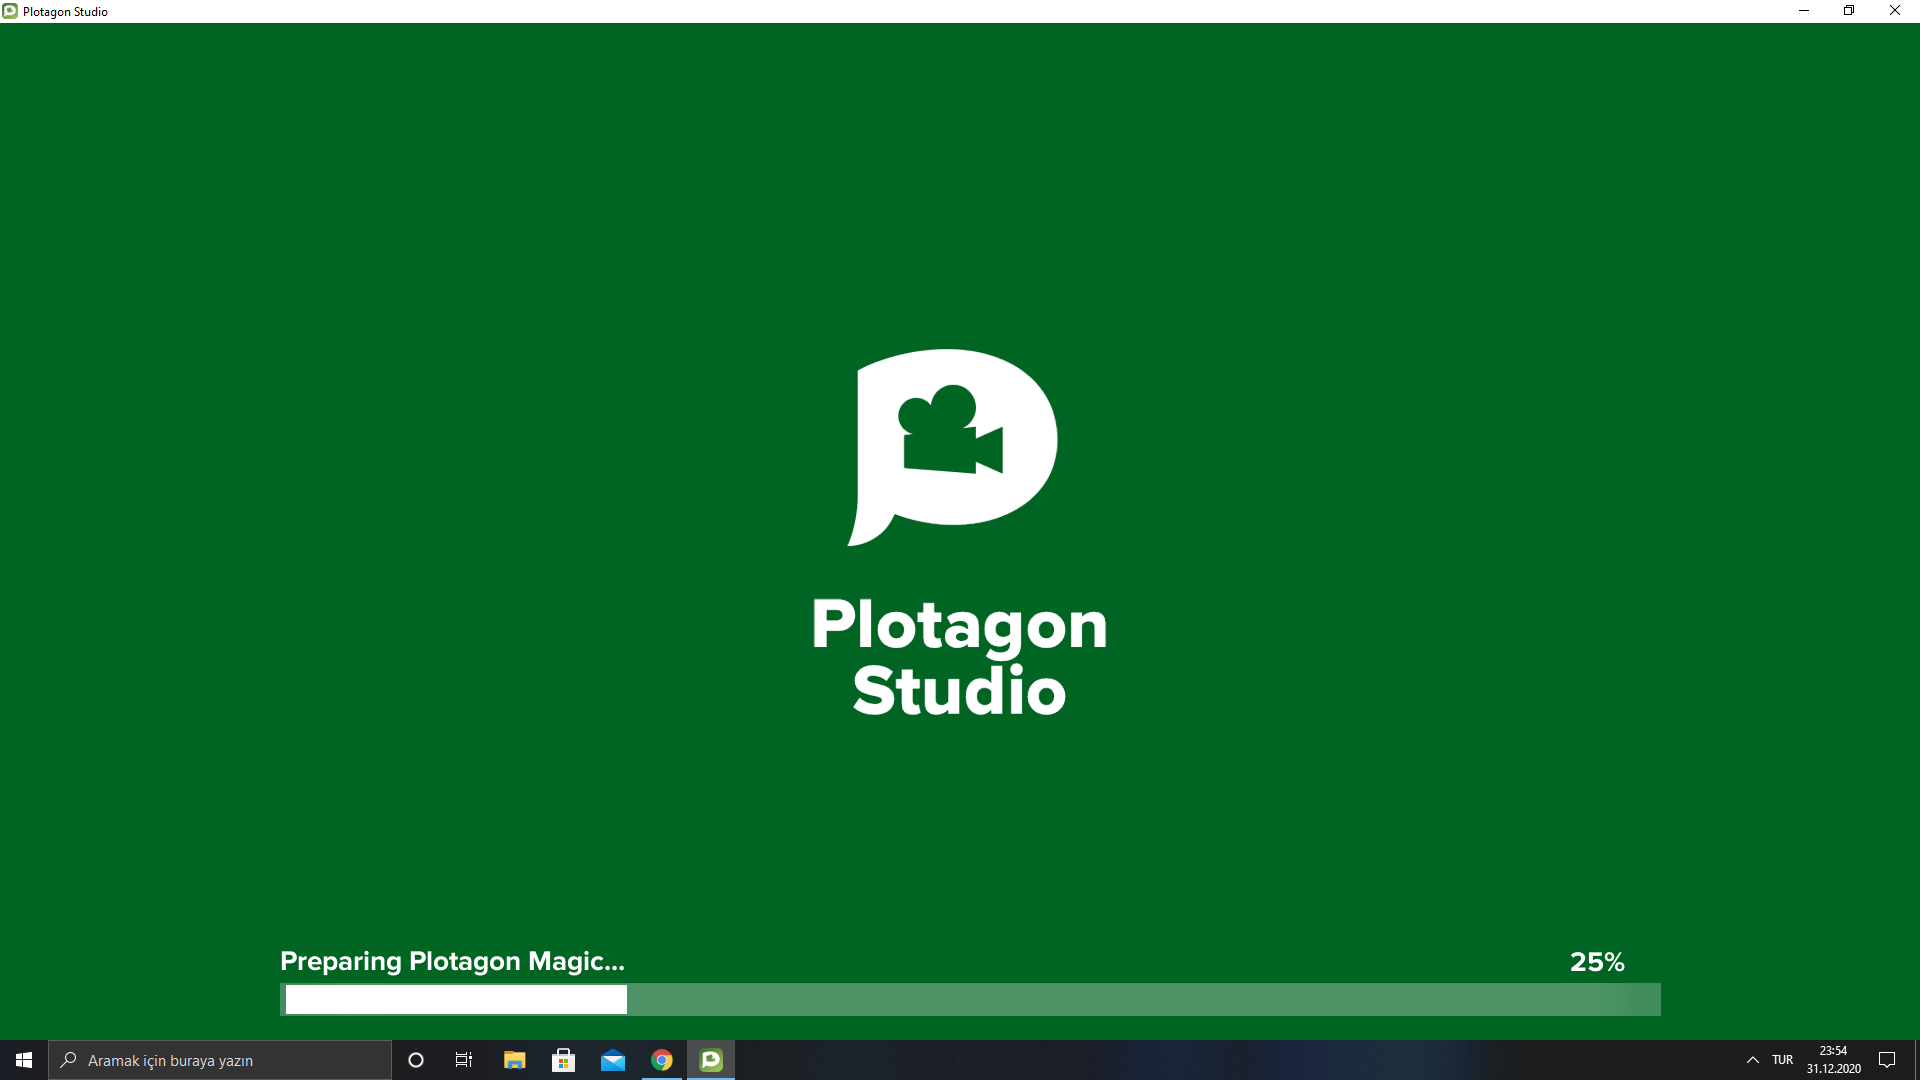Expand the hidden system tray icons
Image resolution: width=1920 pixels, height=1080 pixels.
click(1752, 1060)
